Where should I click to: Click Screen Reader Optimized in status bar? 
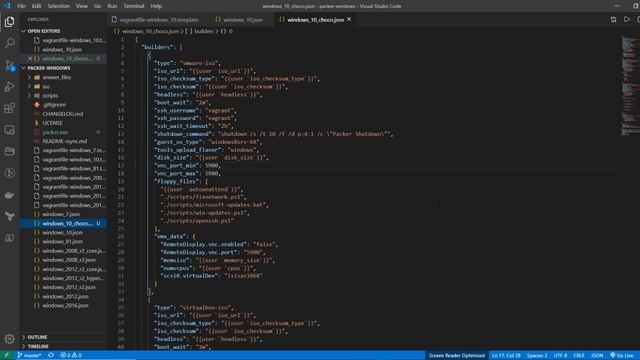[x=456, y=356]
